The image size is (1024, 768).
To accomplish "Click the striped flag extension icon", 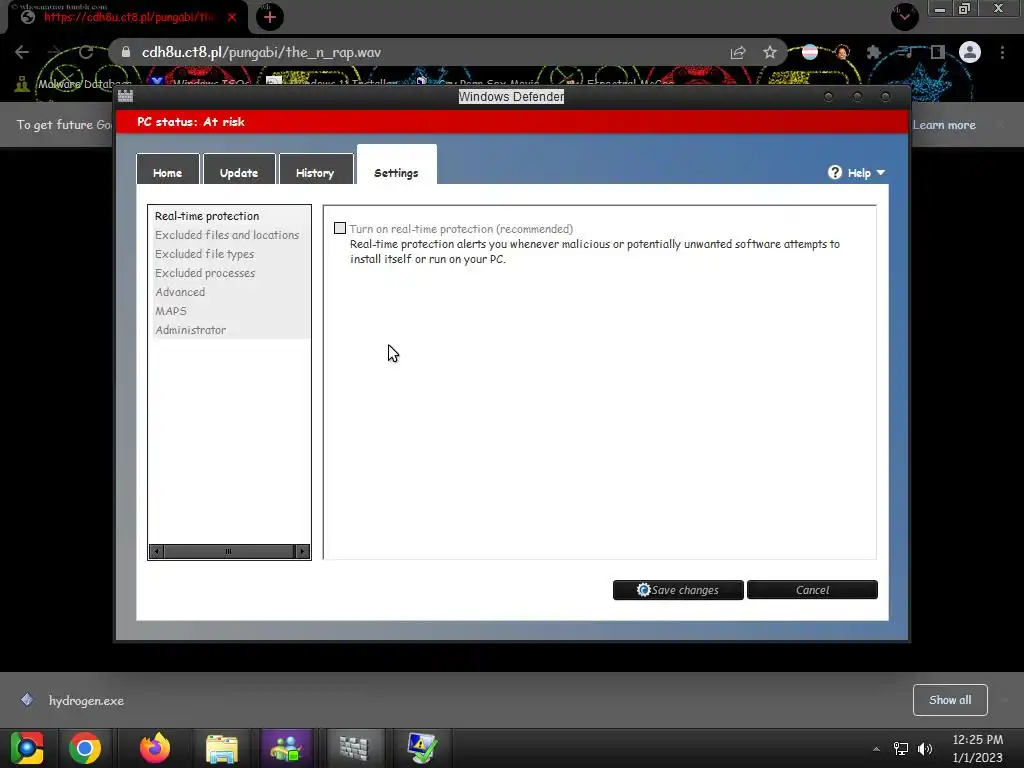I will pos(810,52).
